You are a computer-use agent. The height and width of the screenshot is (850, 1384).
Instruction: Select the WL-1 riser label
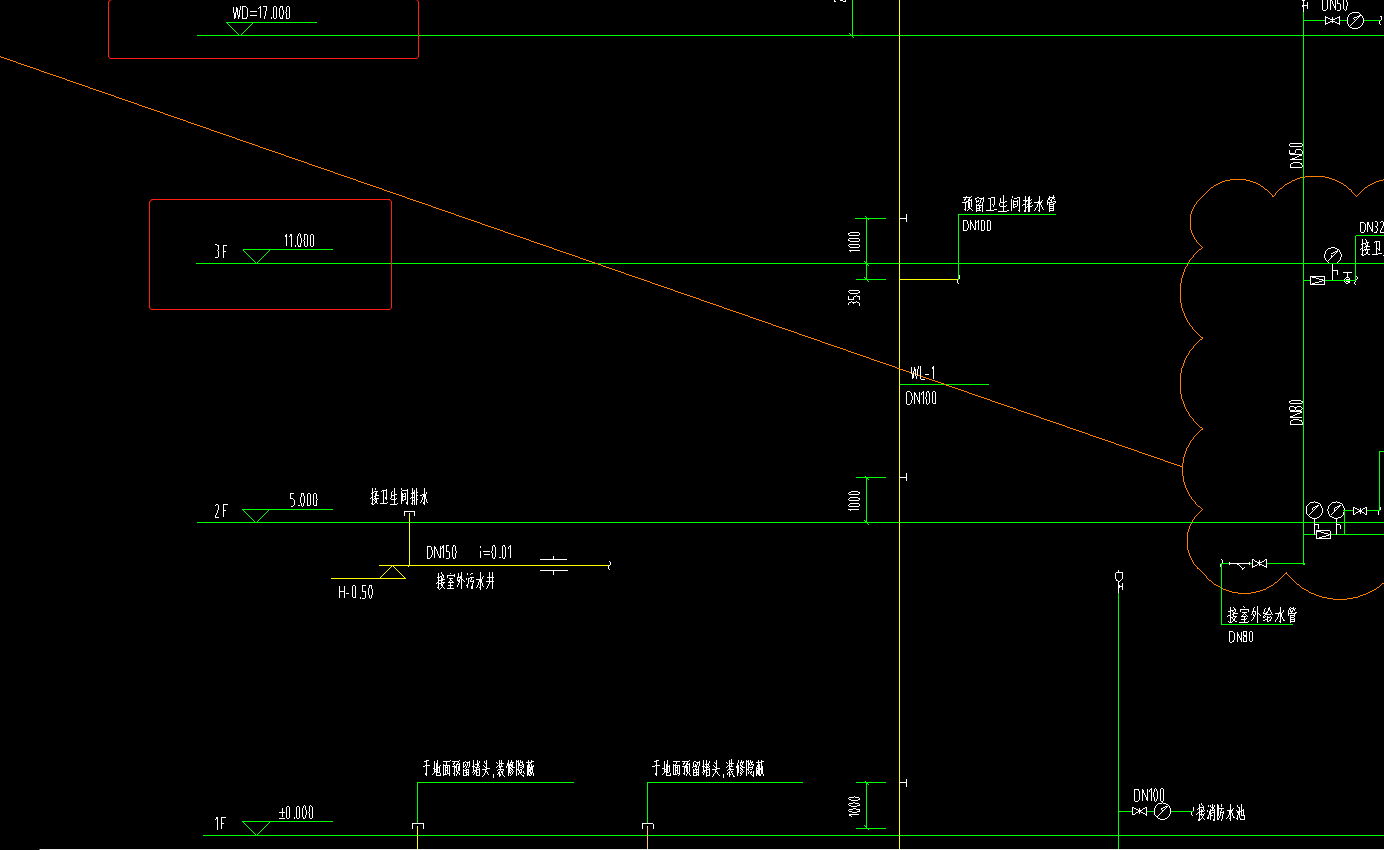922,374
